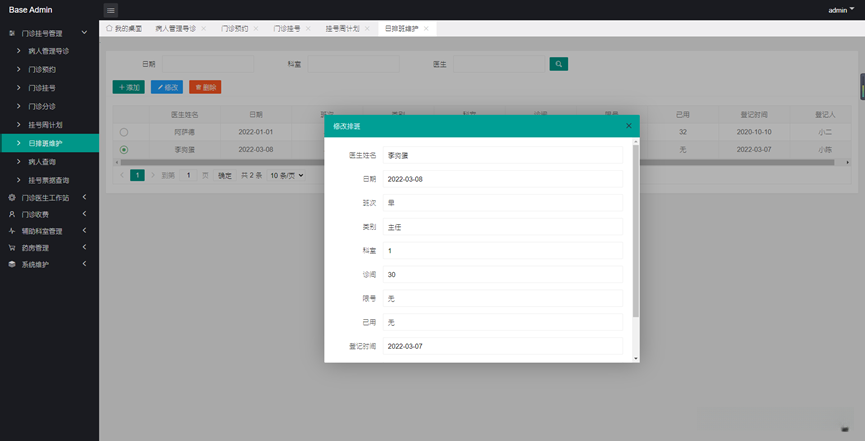Click the 班次 field in the dialog

503,203
